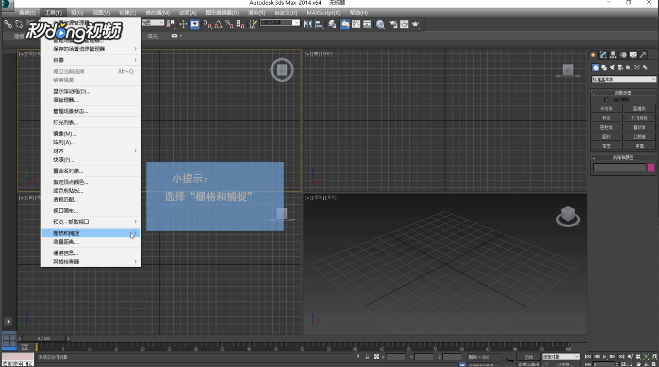Image resolution: width=659 pixels, height=367 pixels.
Task: Open the 标准基本体 primitives dropdown
Action: coord(624,79)
